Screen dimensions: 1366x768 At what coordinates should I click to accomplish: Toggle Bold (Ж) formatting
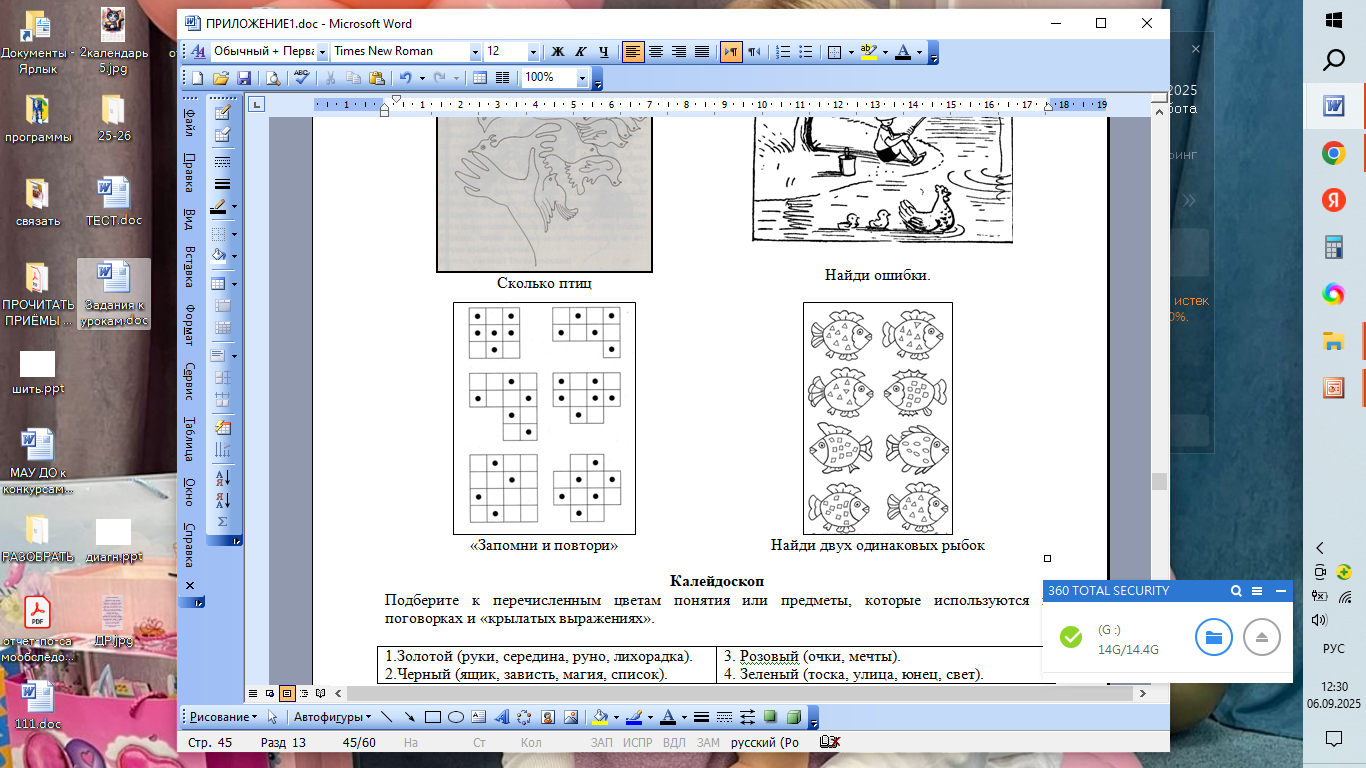(x=558, y=52)
